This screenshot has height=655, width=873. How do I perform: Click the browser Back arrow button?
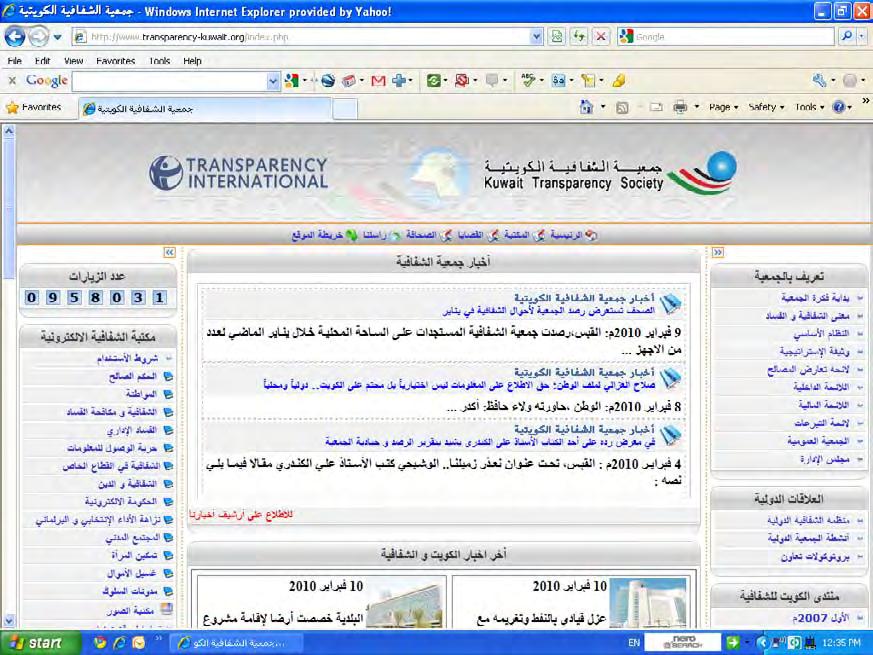coord(15,37)
